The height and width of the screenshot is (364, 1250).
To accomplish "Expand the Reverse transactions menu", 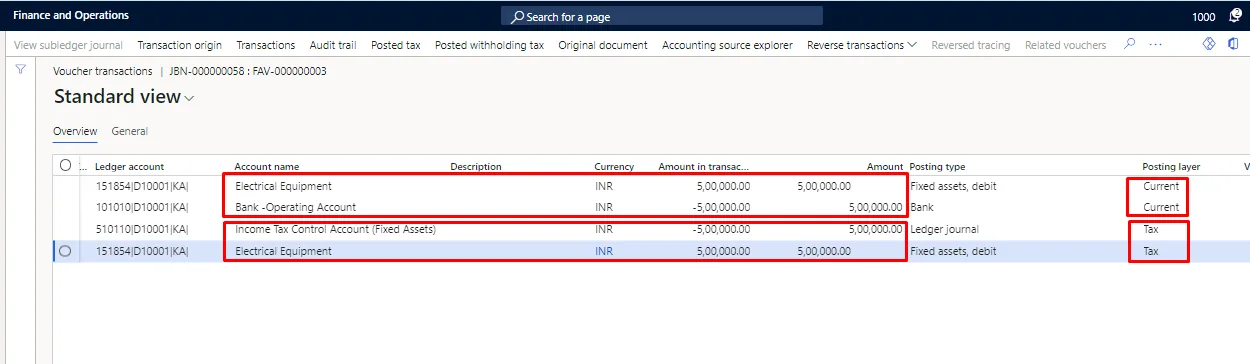I will pos(862,45).
